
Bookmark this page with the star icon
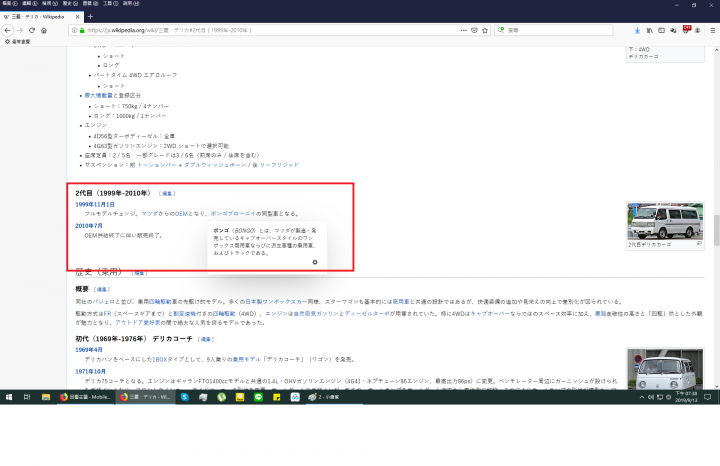click(x=485, y=30)
